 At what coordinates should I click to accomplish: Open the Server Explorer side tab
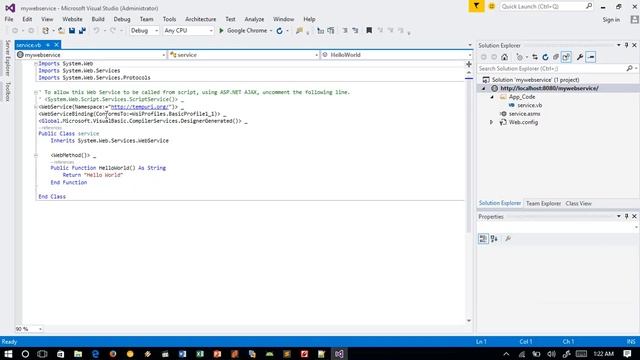tap(7, 58)
